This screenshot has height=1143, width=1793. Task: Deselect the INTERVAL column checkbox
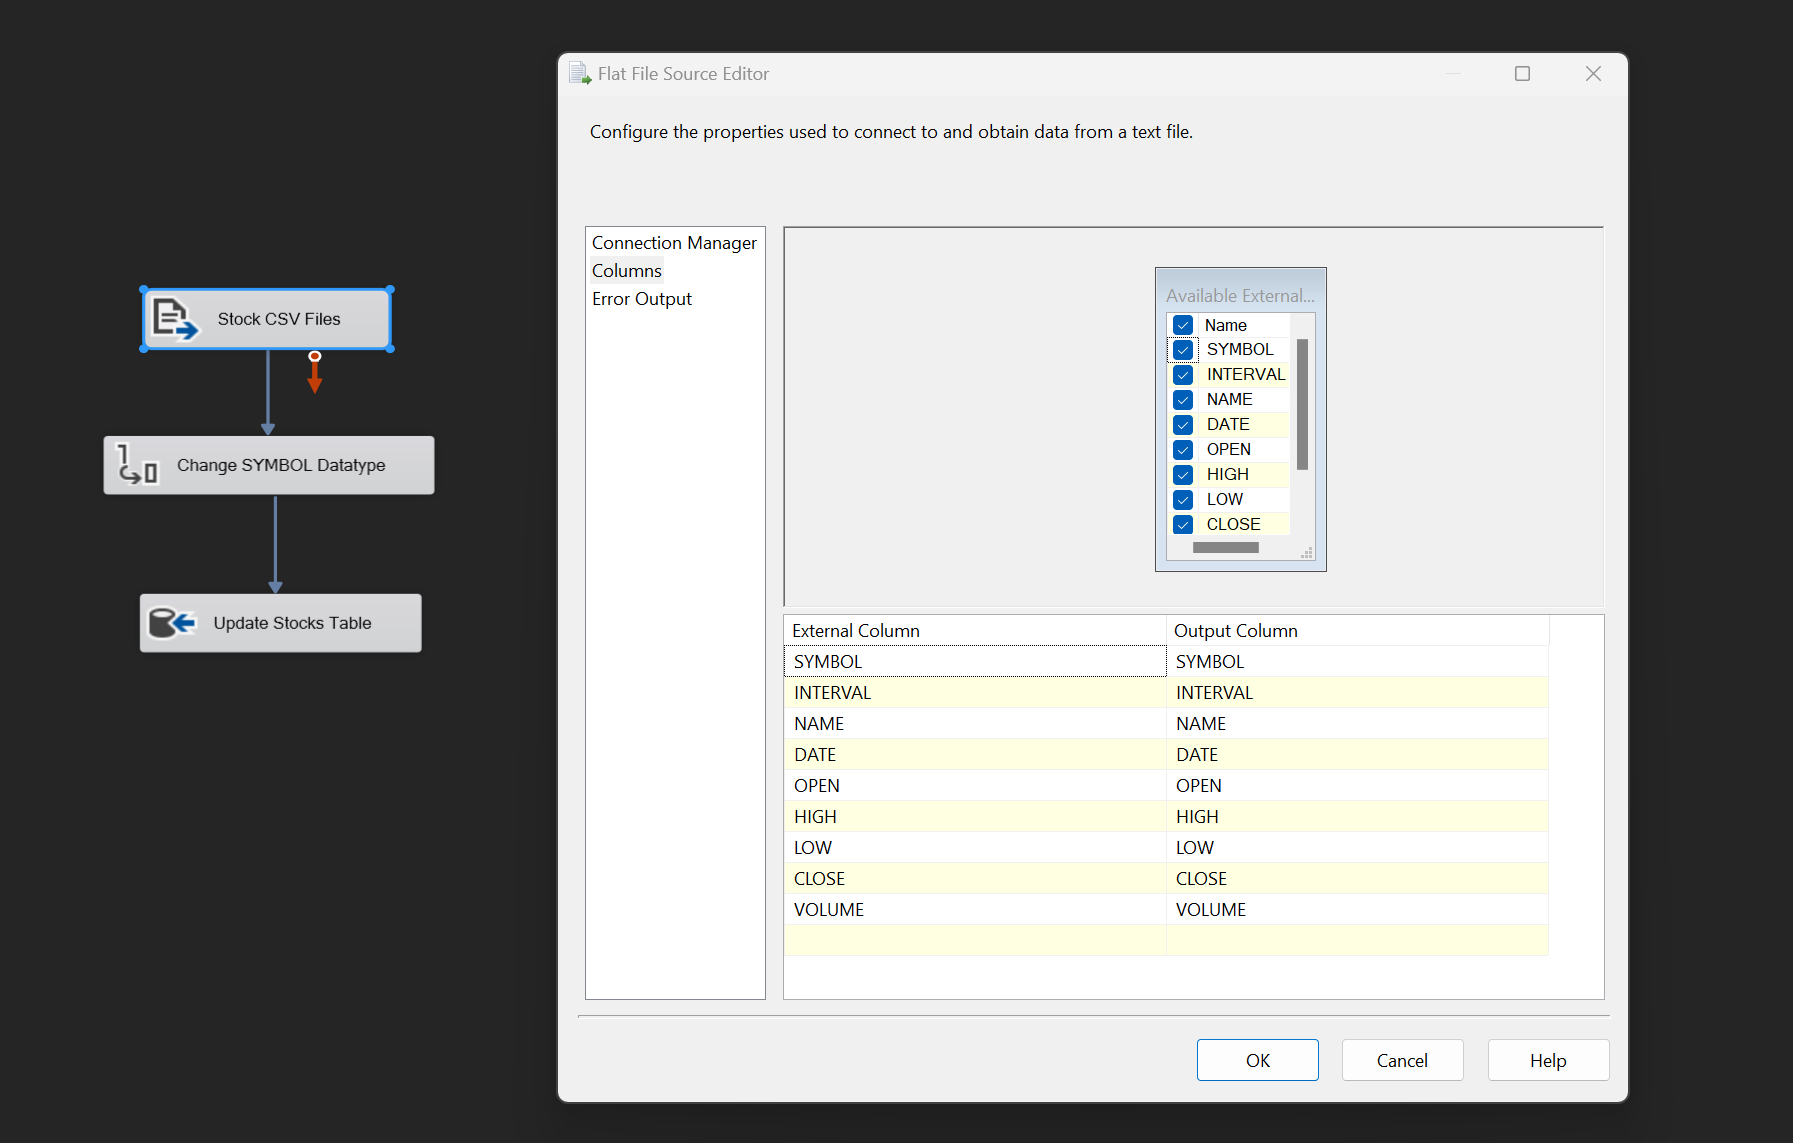(x=1183, y=375)
